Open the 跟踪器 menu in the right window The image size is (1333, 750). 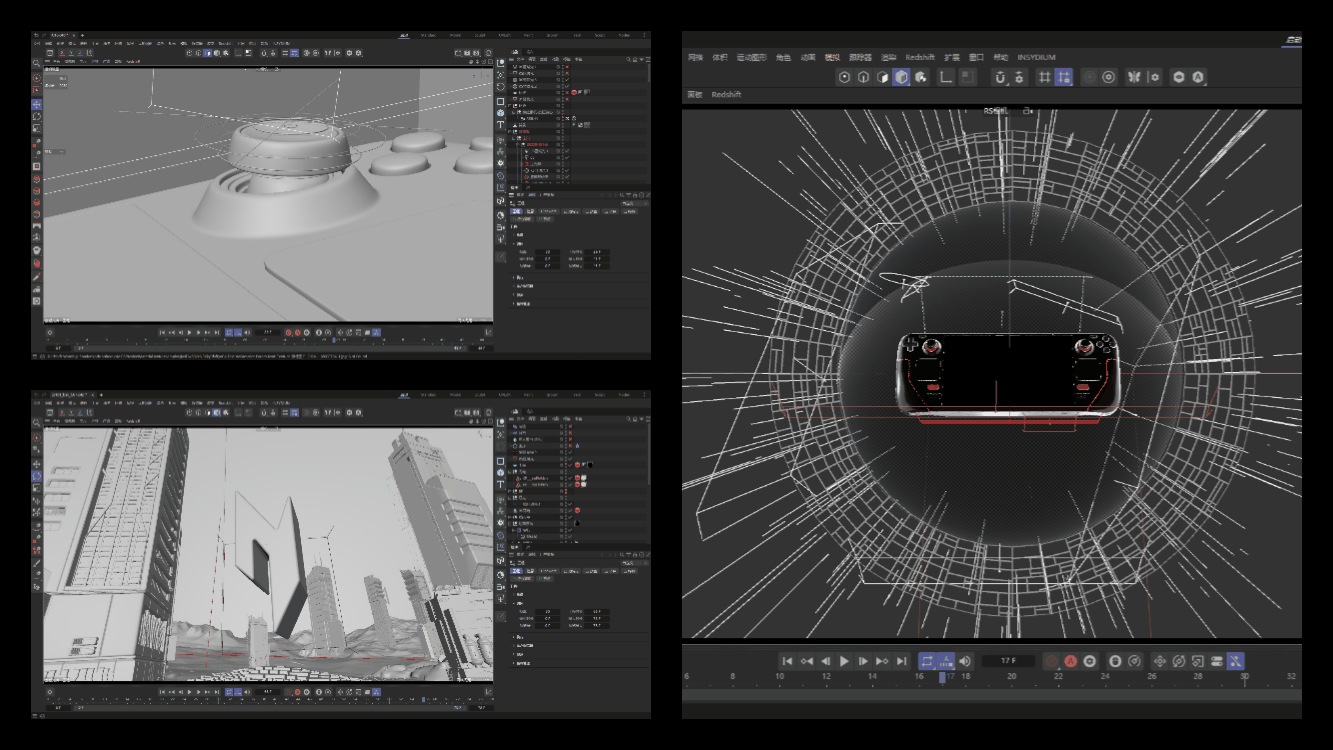pyautogui.click(x=860, y=57)
